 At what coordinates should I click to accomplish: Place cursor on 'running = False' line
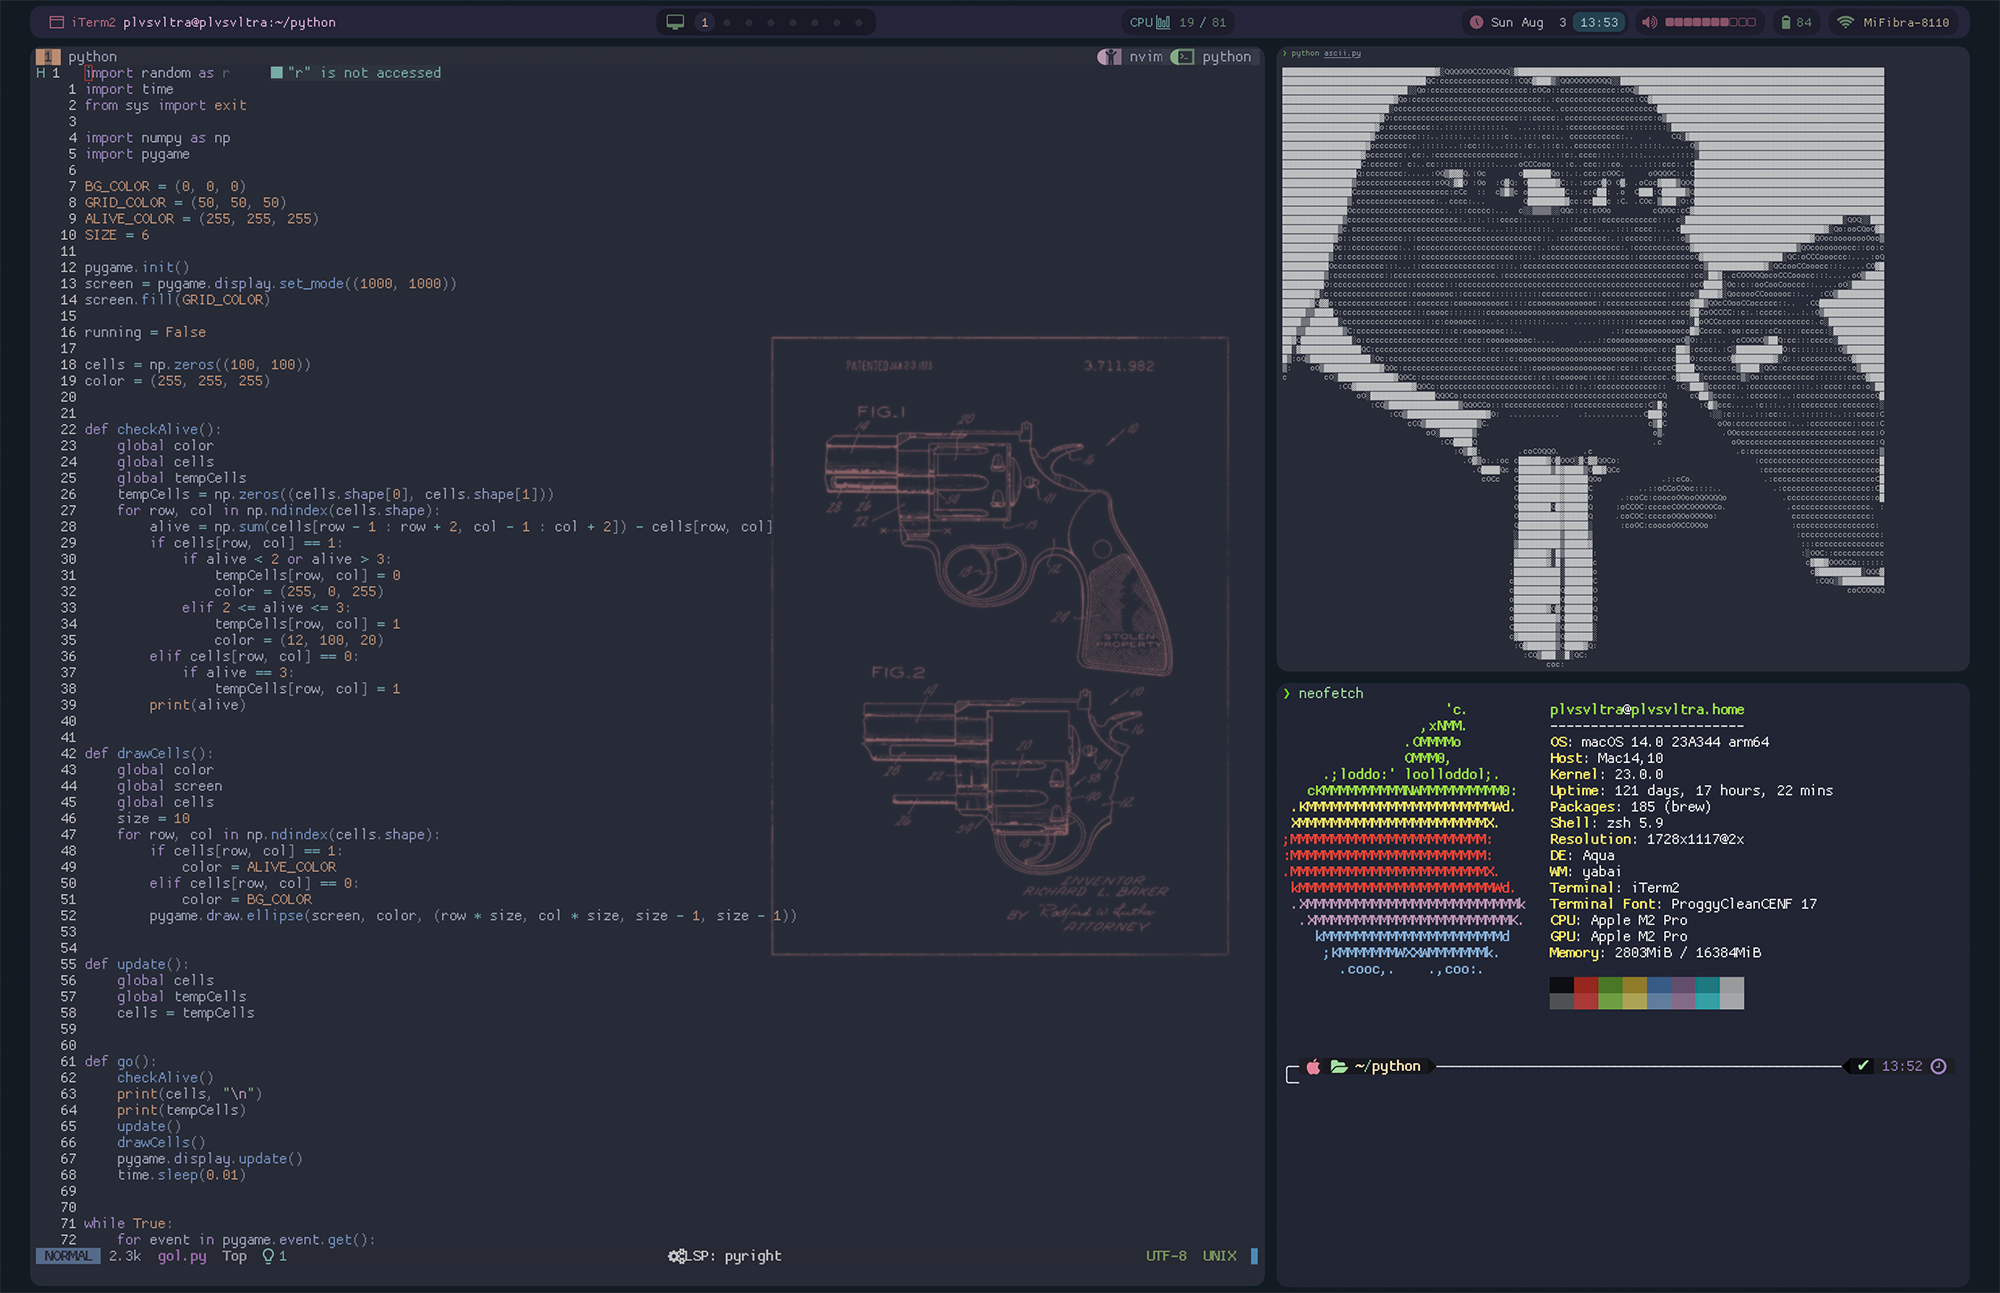tap(145, 332)
